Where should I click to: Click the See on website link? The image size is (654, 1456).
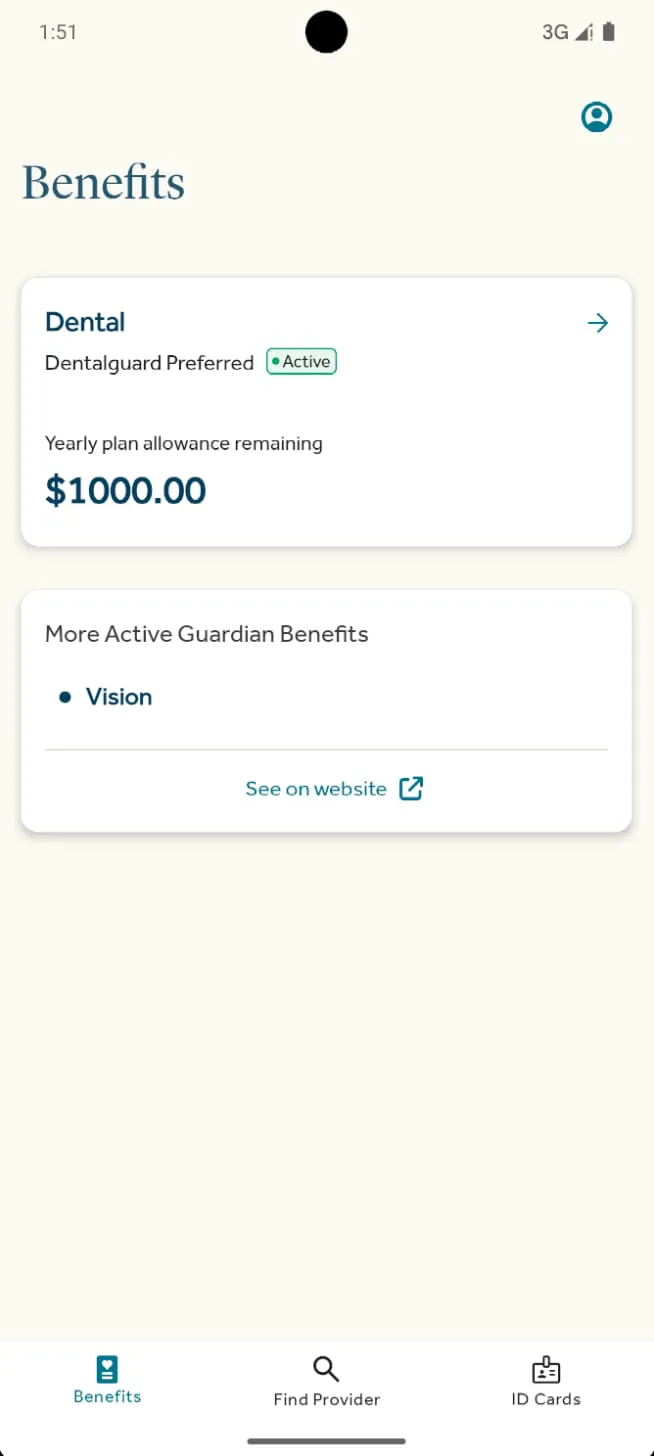(x=315, y=788)
